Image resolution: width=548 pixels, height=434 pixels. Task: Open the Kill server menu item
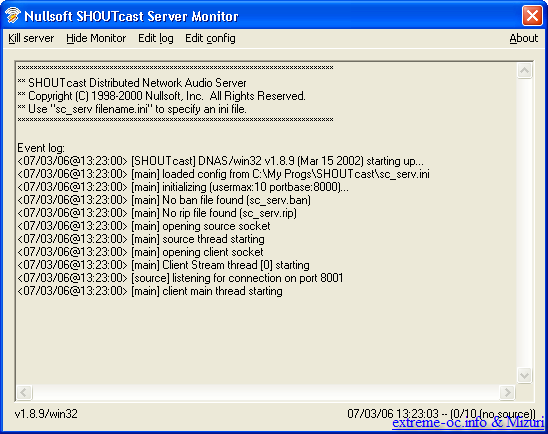pos(31,38)
